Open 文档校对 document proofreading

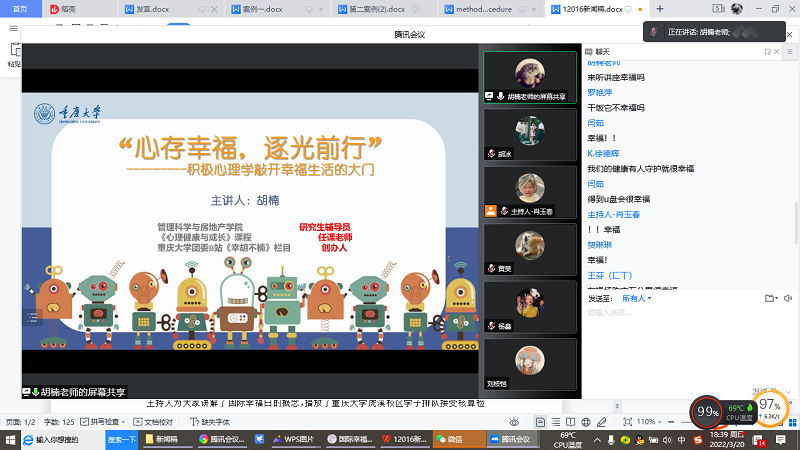click(153, 422)
